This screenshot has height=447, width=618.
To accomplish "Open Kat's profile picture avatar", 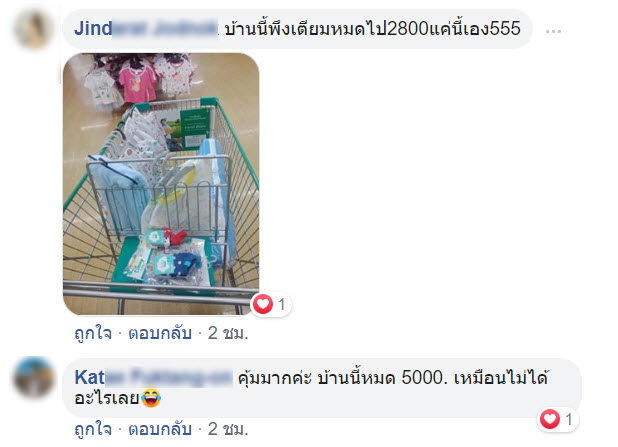I will (33, 377).
